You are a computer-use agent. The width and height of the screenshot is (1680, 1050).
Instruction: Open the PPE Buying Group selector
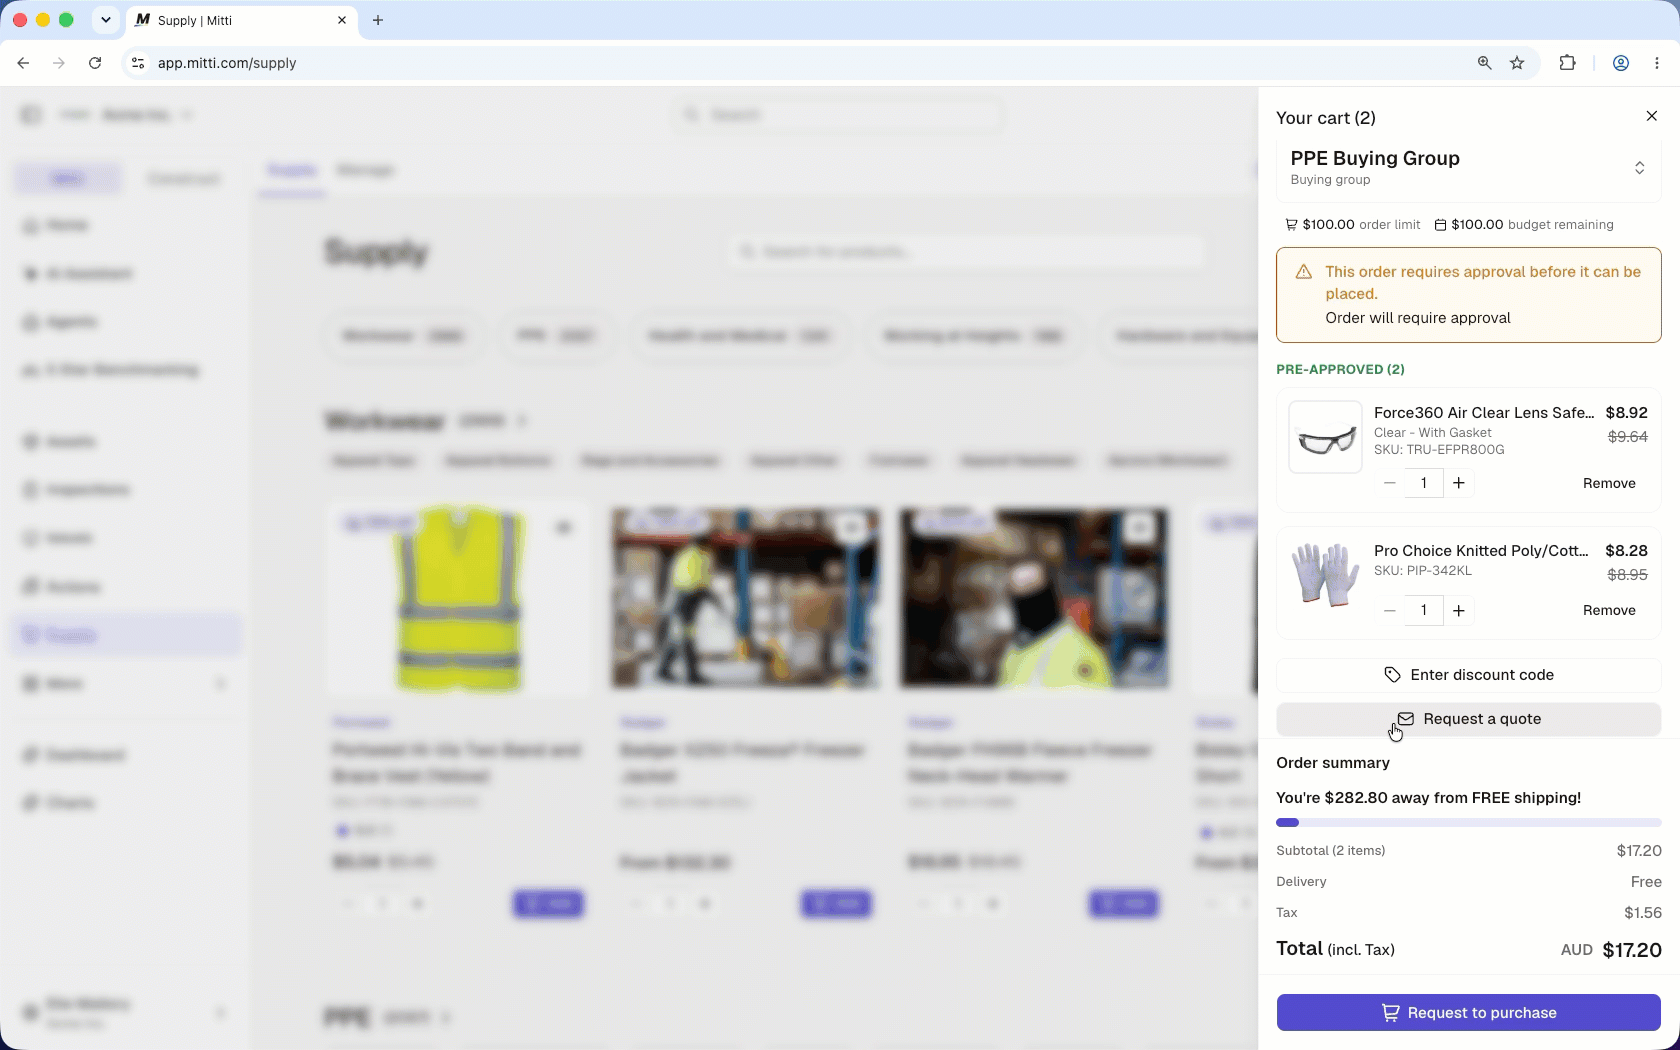(1468, 168)
